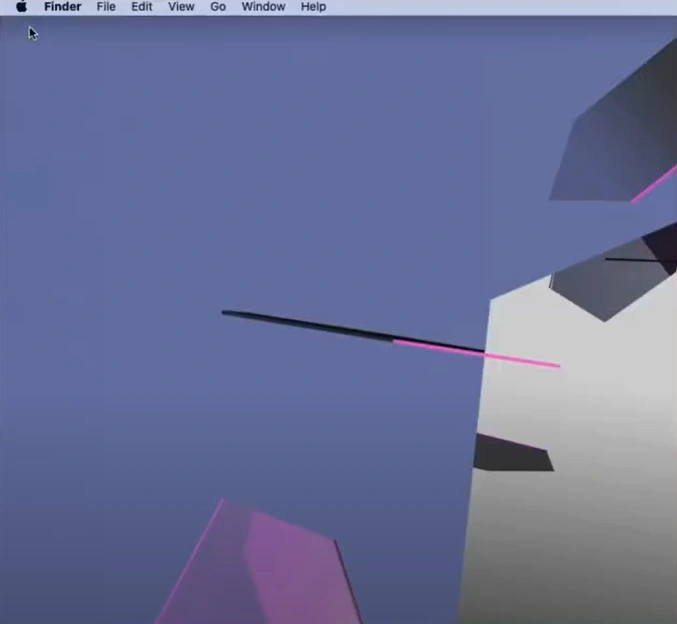677x624 pixels.
Task: Open the File menu
Action: (x=106, y=7)
